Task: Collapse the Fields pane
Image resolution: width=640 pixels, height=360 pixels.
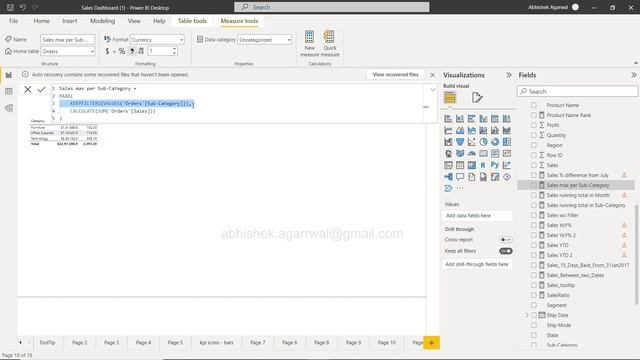Action: point(633,75)
